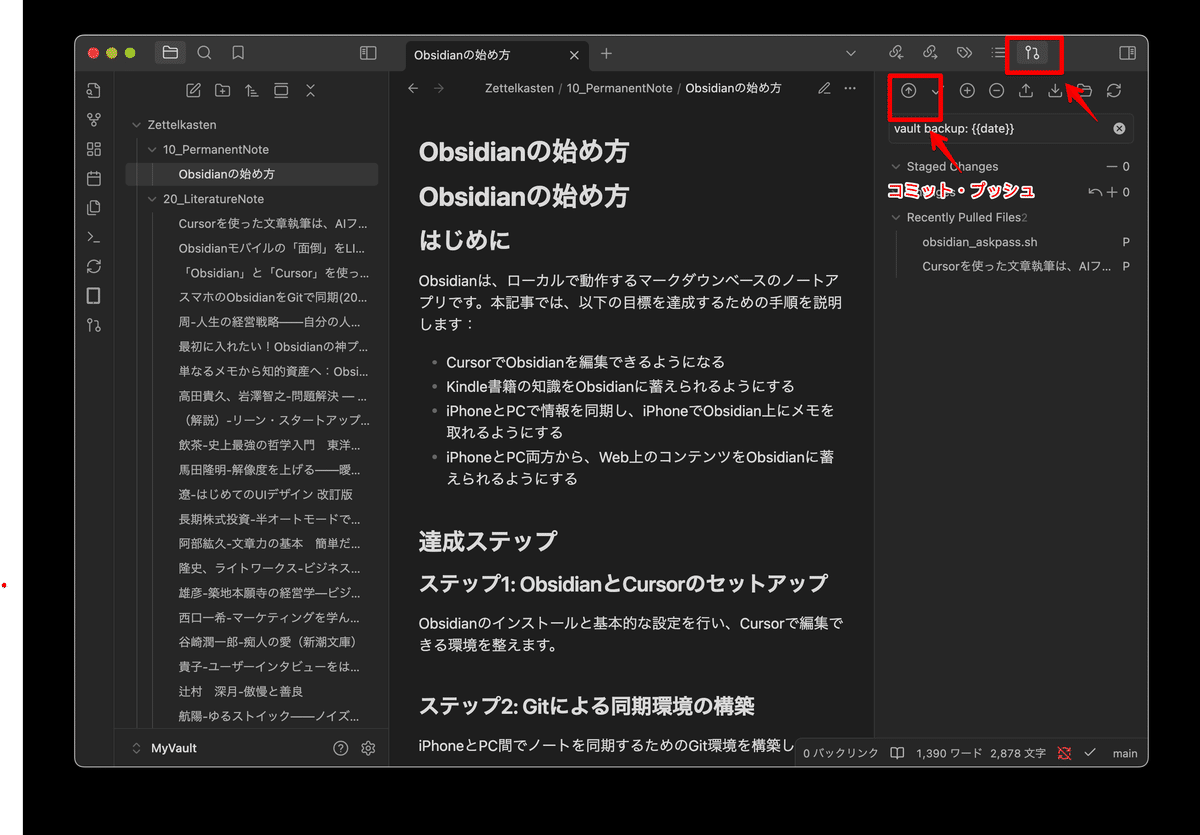Click Zettelkasten in the breadcrumb
The height and width of the screenshot is (835, 1200).
coord(519,89)
